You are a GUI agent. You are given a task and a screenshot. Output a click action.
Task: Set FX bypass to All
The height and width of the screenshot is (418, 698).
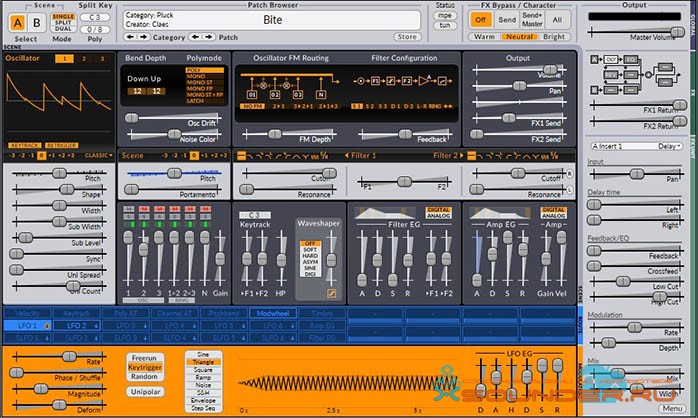(557, 20)
